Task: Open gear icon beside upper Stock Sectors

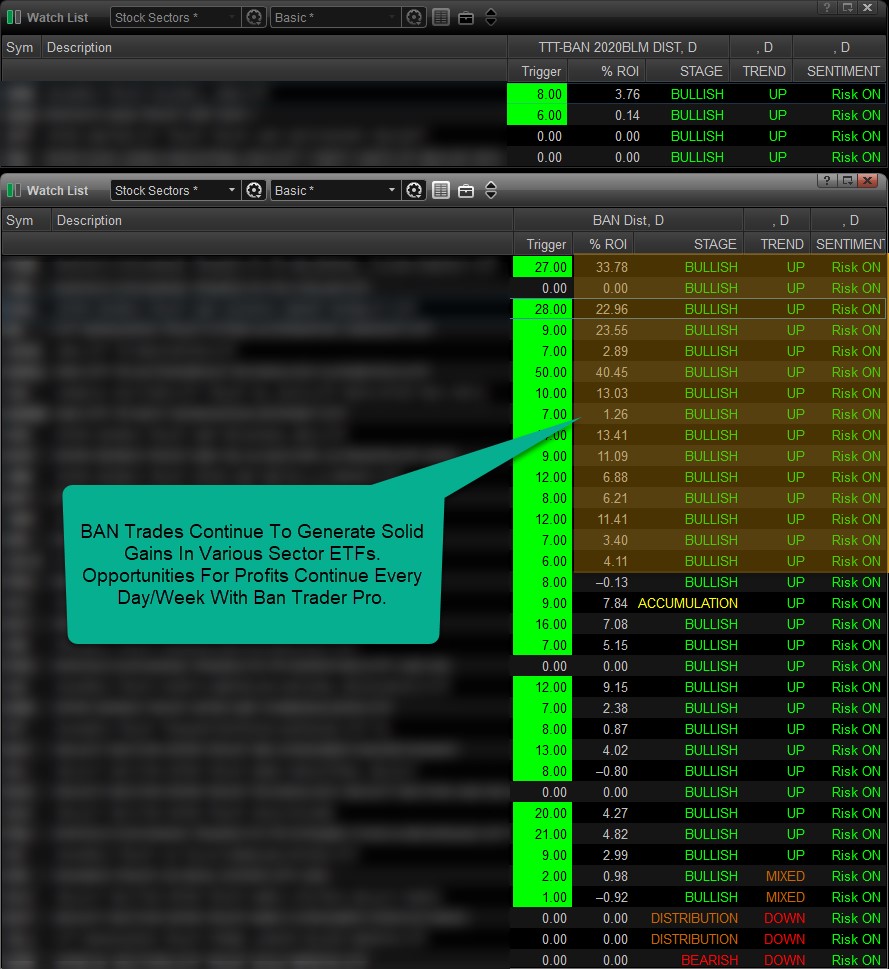Action: point(254,17)
